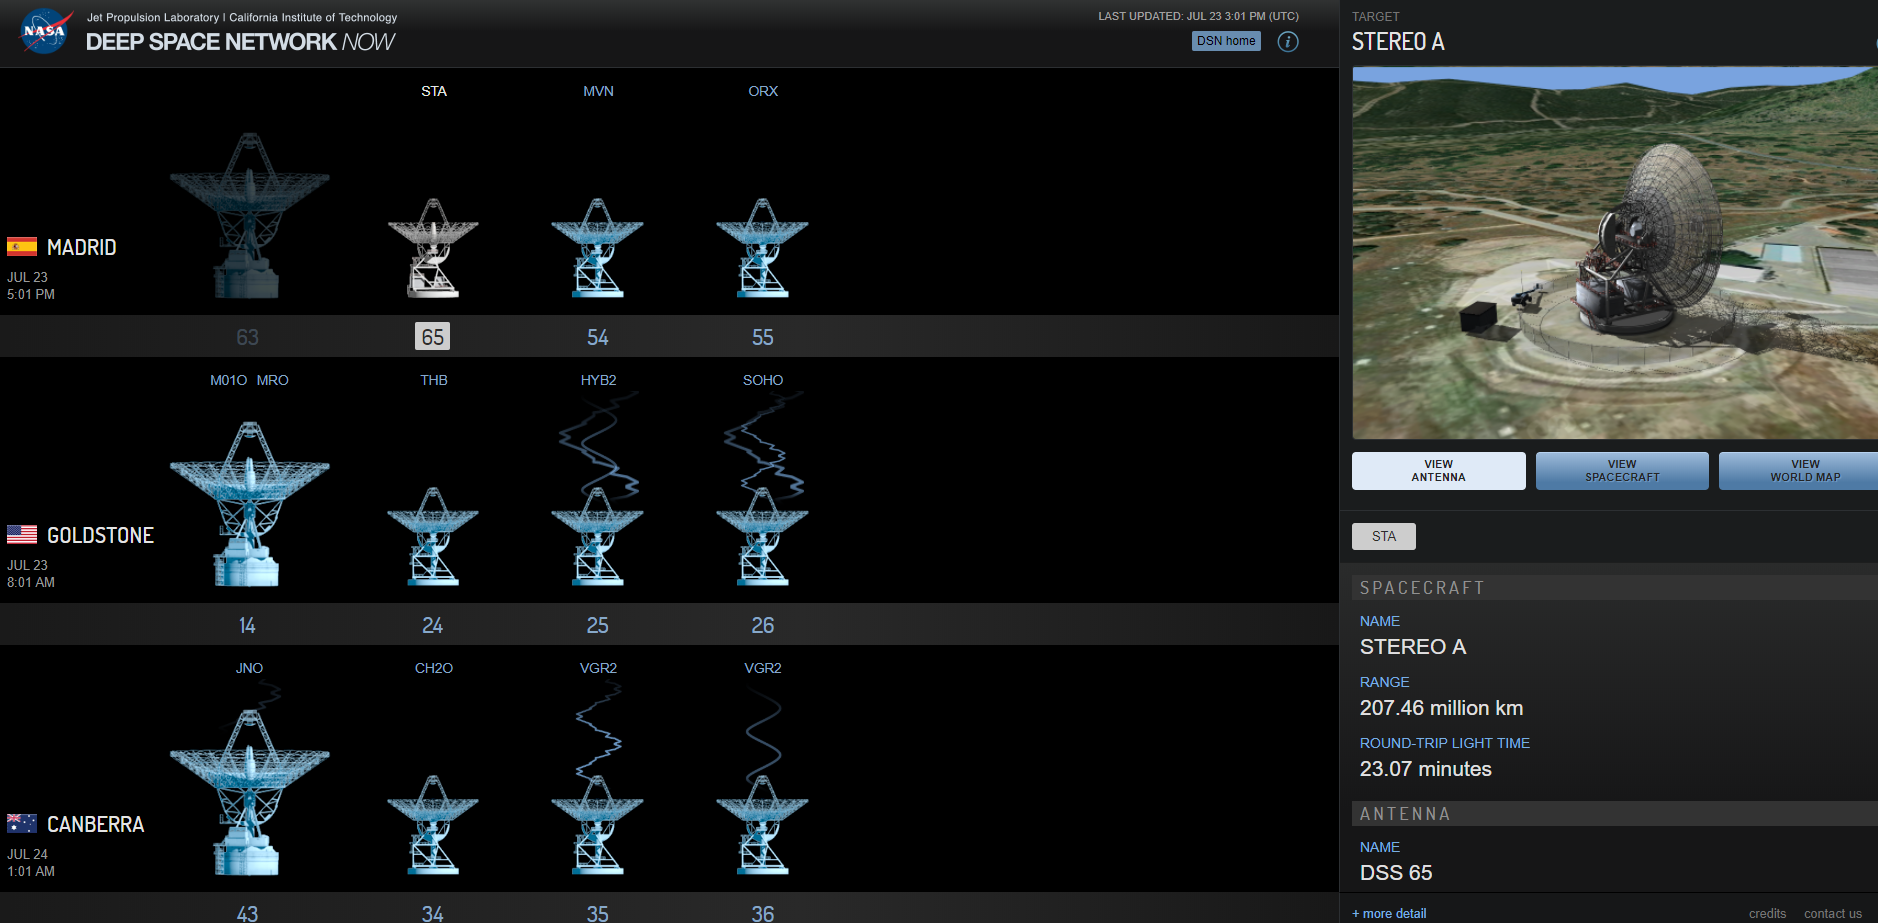Click the STA label above Madrid dish 65
Image resolution: width=1878 pixels, height=923 pixels.
pos(434,91)
